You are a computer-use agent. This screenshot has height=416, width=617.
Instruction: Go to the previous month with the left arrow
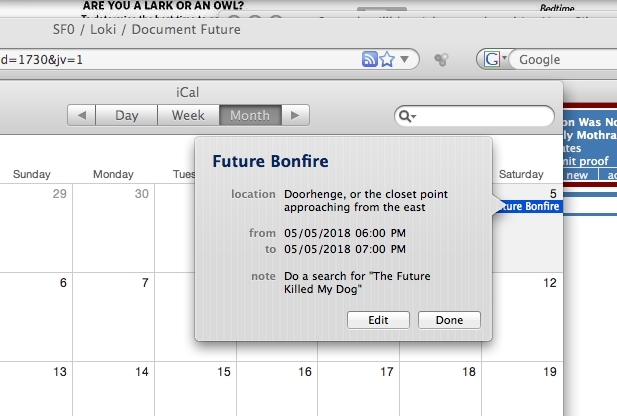coord(82,115)
